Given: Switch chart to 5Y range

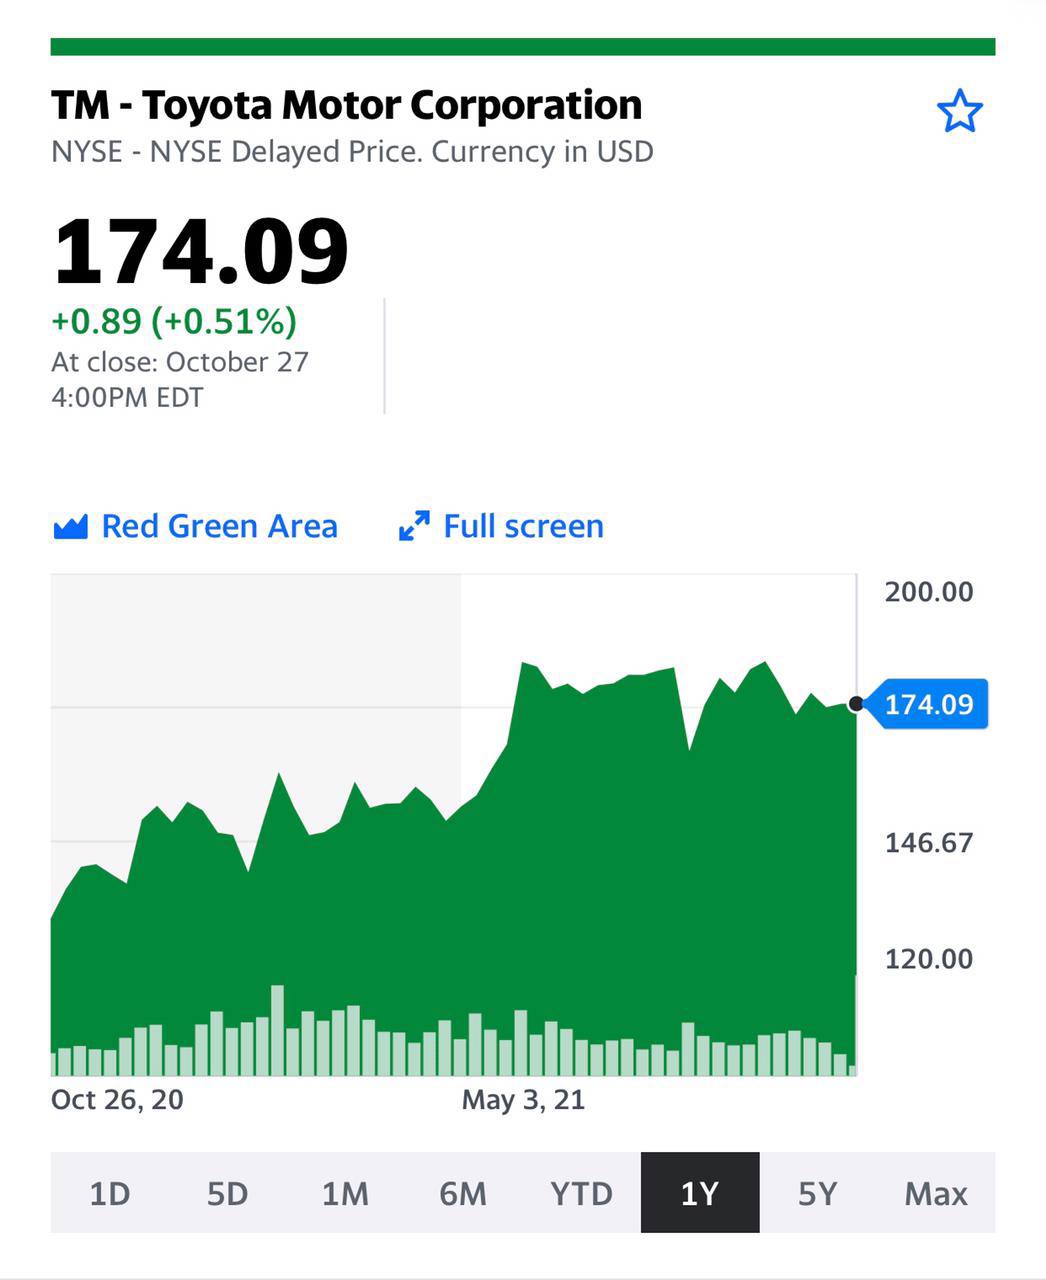Looking at the screenshot, I should 818,1193.
